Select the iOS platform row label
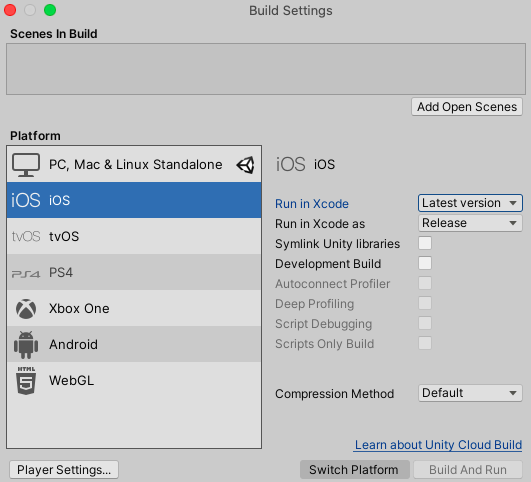The width and height of the screenshot is (531, 482). click(59, 200)
